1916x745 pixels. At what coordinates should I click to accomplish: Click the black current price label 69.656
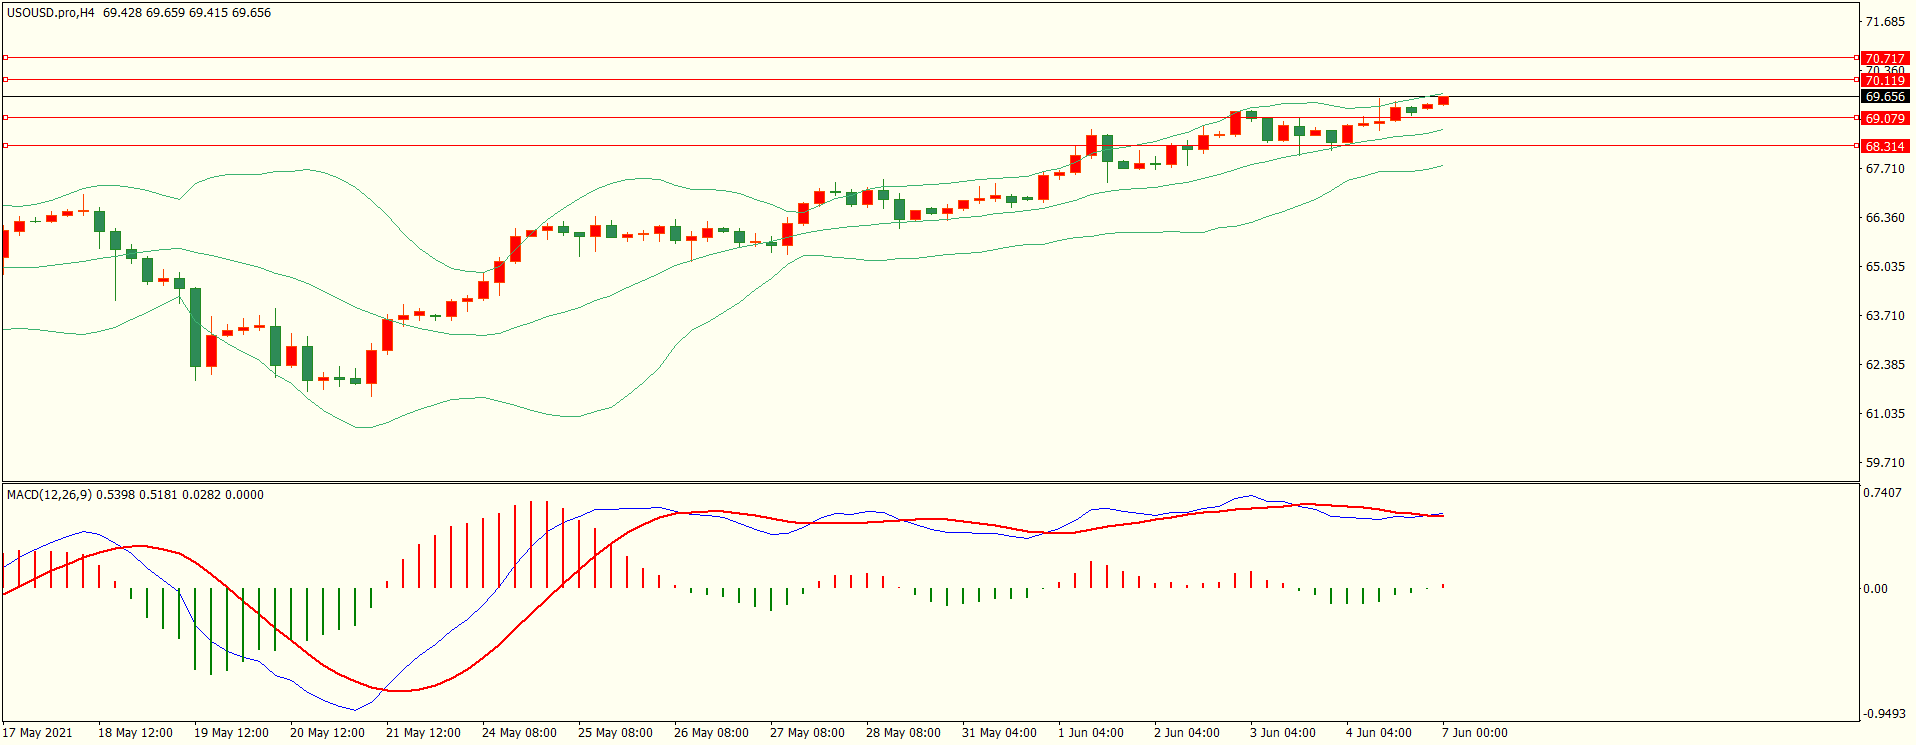1884,97
